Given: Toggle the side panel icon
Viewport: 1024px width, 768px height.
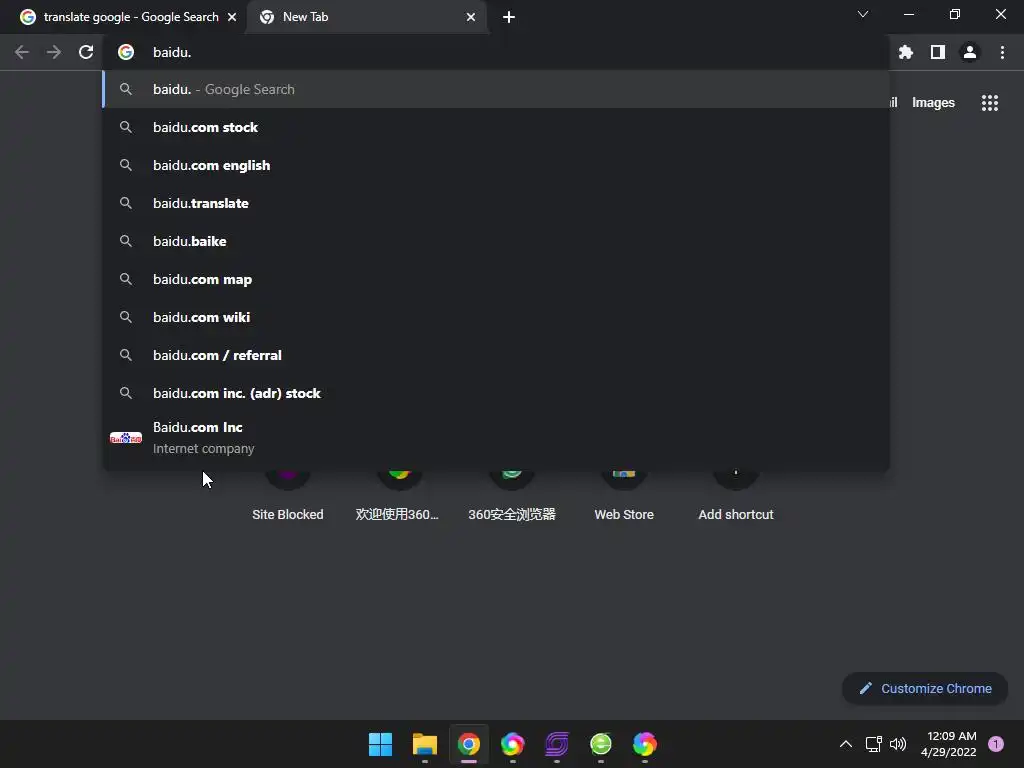Looking at the screenshot, I should click(938, 52).
